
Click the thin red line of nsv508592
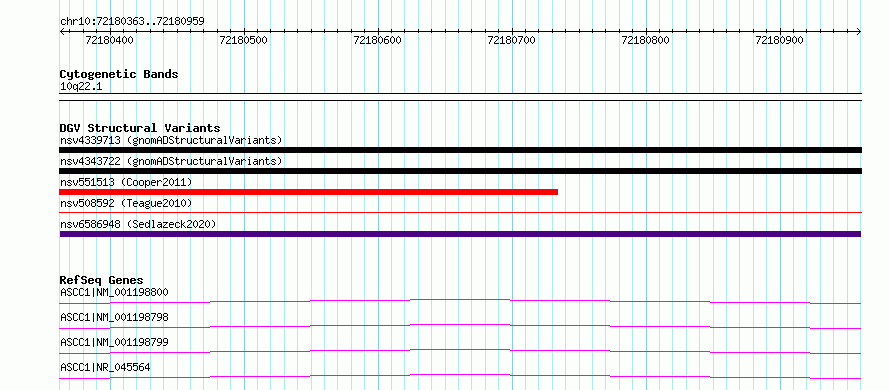tap(460, 212)
